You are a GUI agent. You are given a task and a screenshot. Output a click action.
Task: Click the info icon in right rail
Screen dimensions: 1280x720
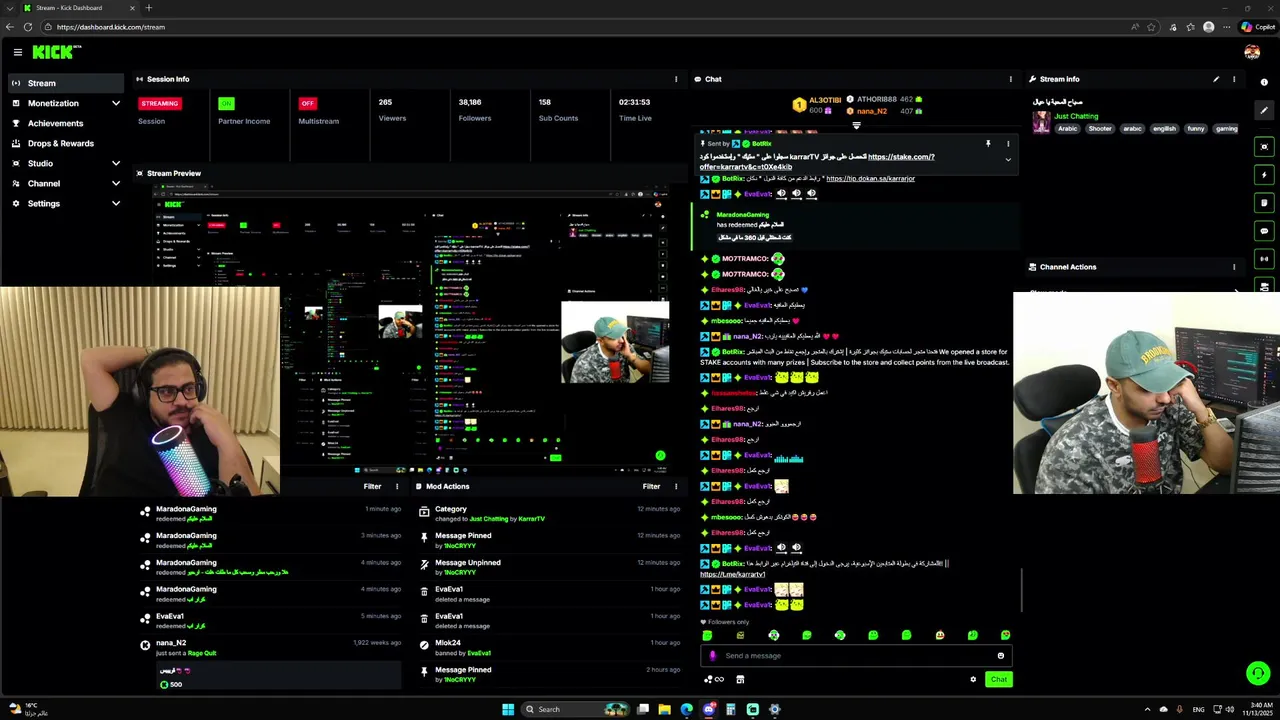tap(1264, 82)
